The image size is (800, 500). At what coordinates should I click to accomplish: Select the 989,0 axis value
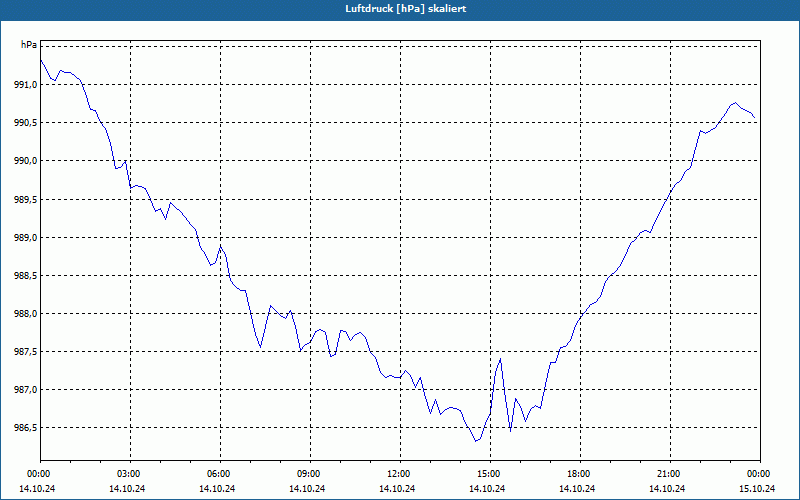tap(26, 238)
